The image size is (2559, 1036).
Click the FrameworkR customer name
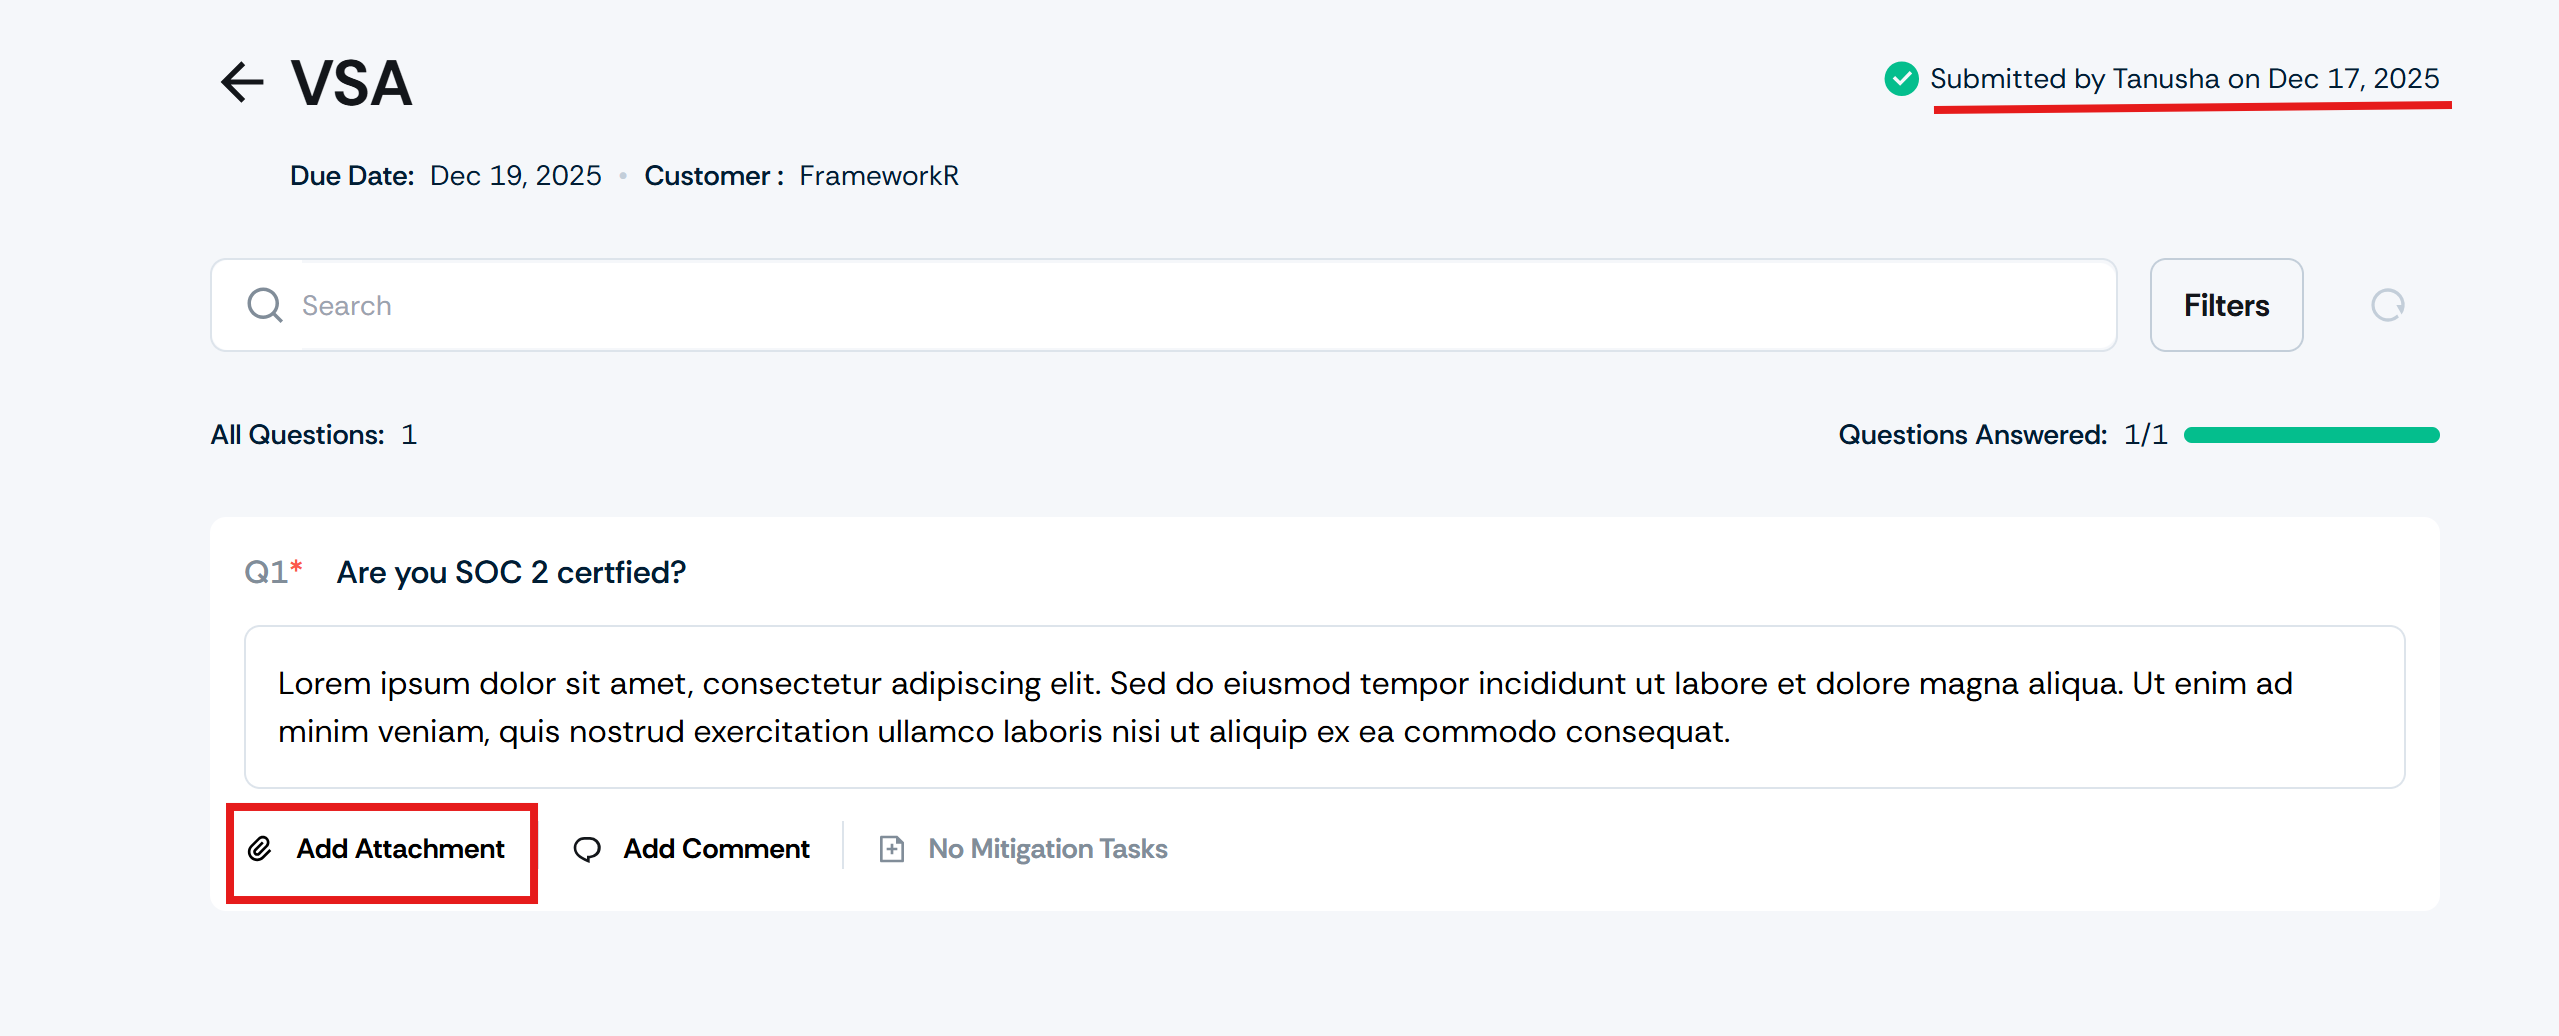tap(878, 176)
